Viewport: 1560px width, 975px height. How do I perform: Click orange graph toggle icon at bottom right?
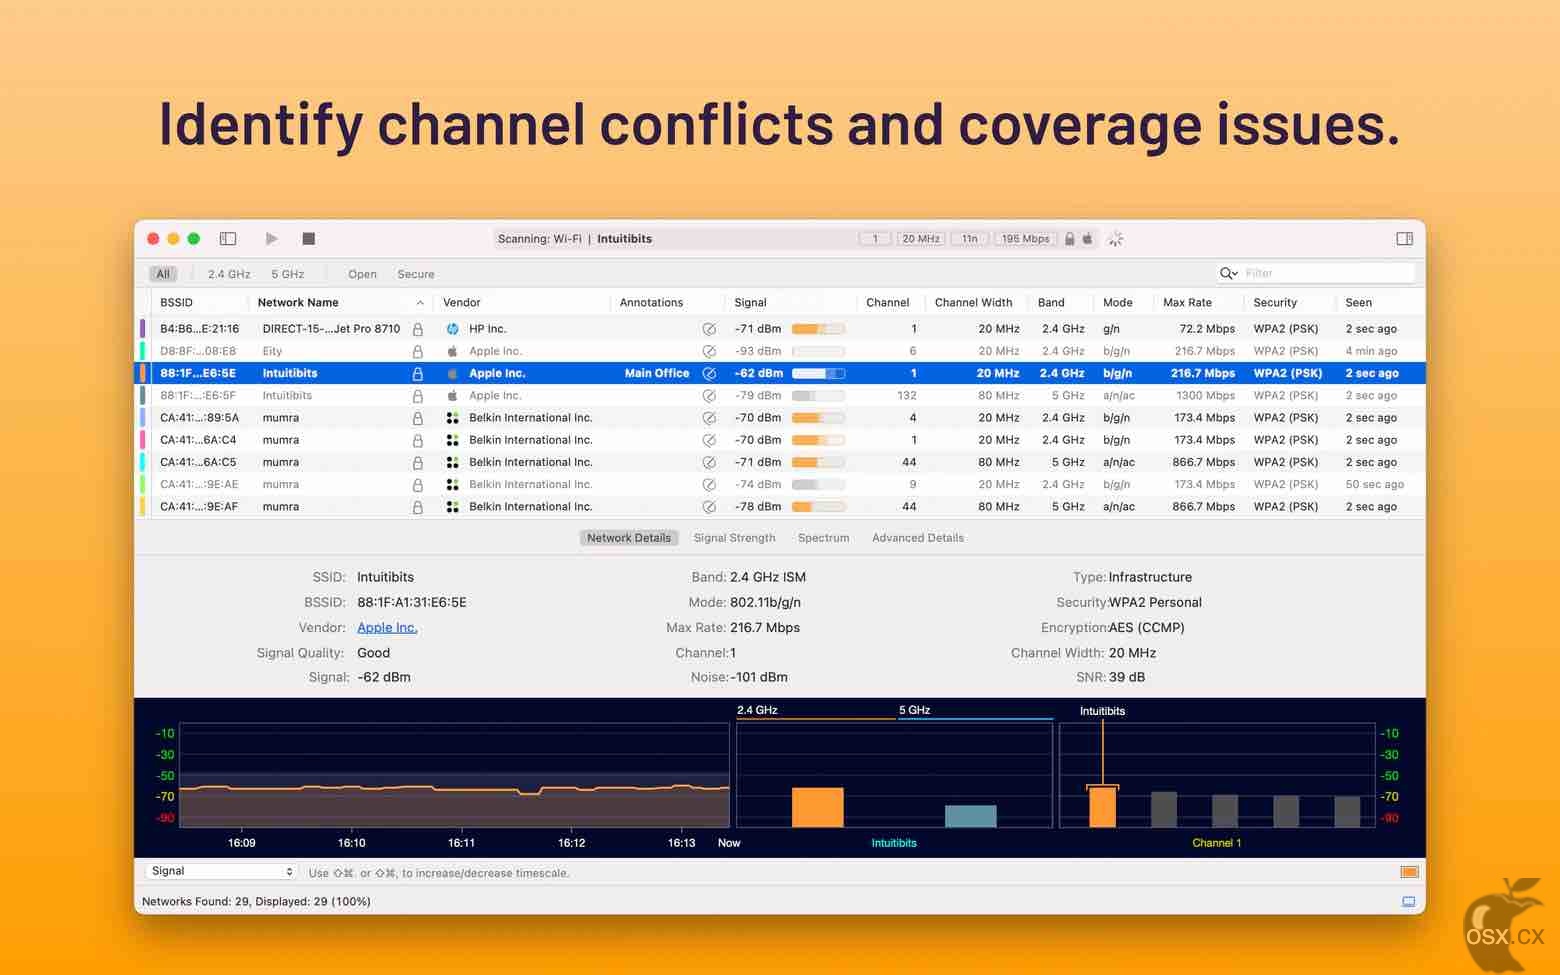point(1409,872)
